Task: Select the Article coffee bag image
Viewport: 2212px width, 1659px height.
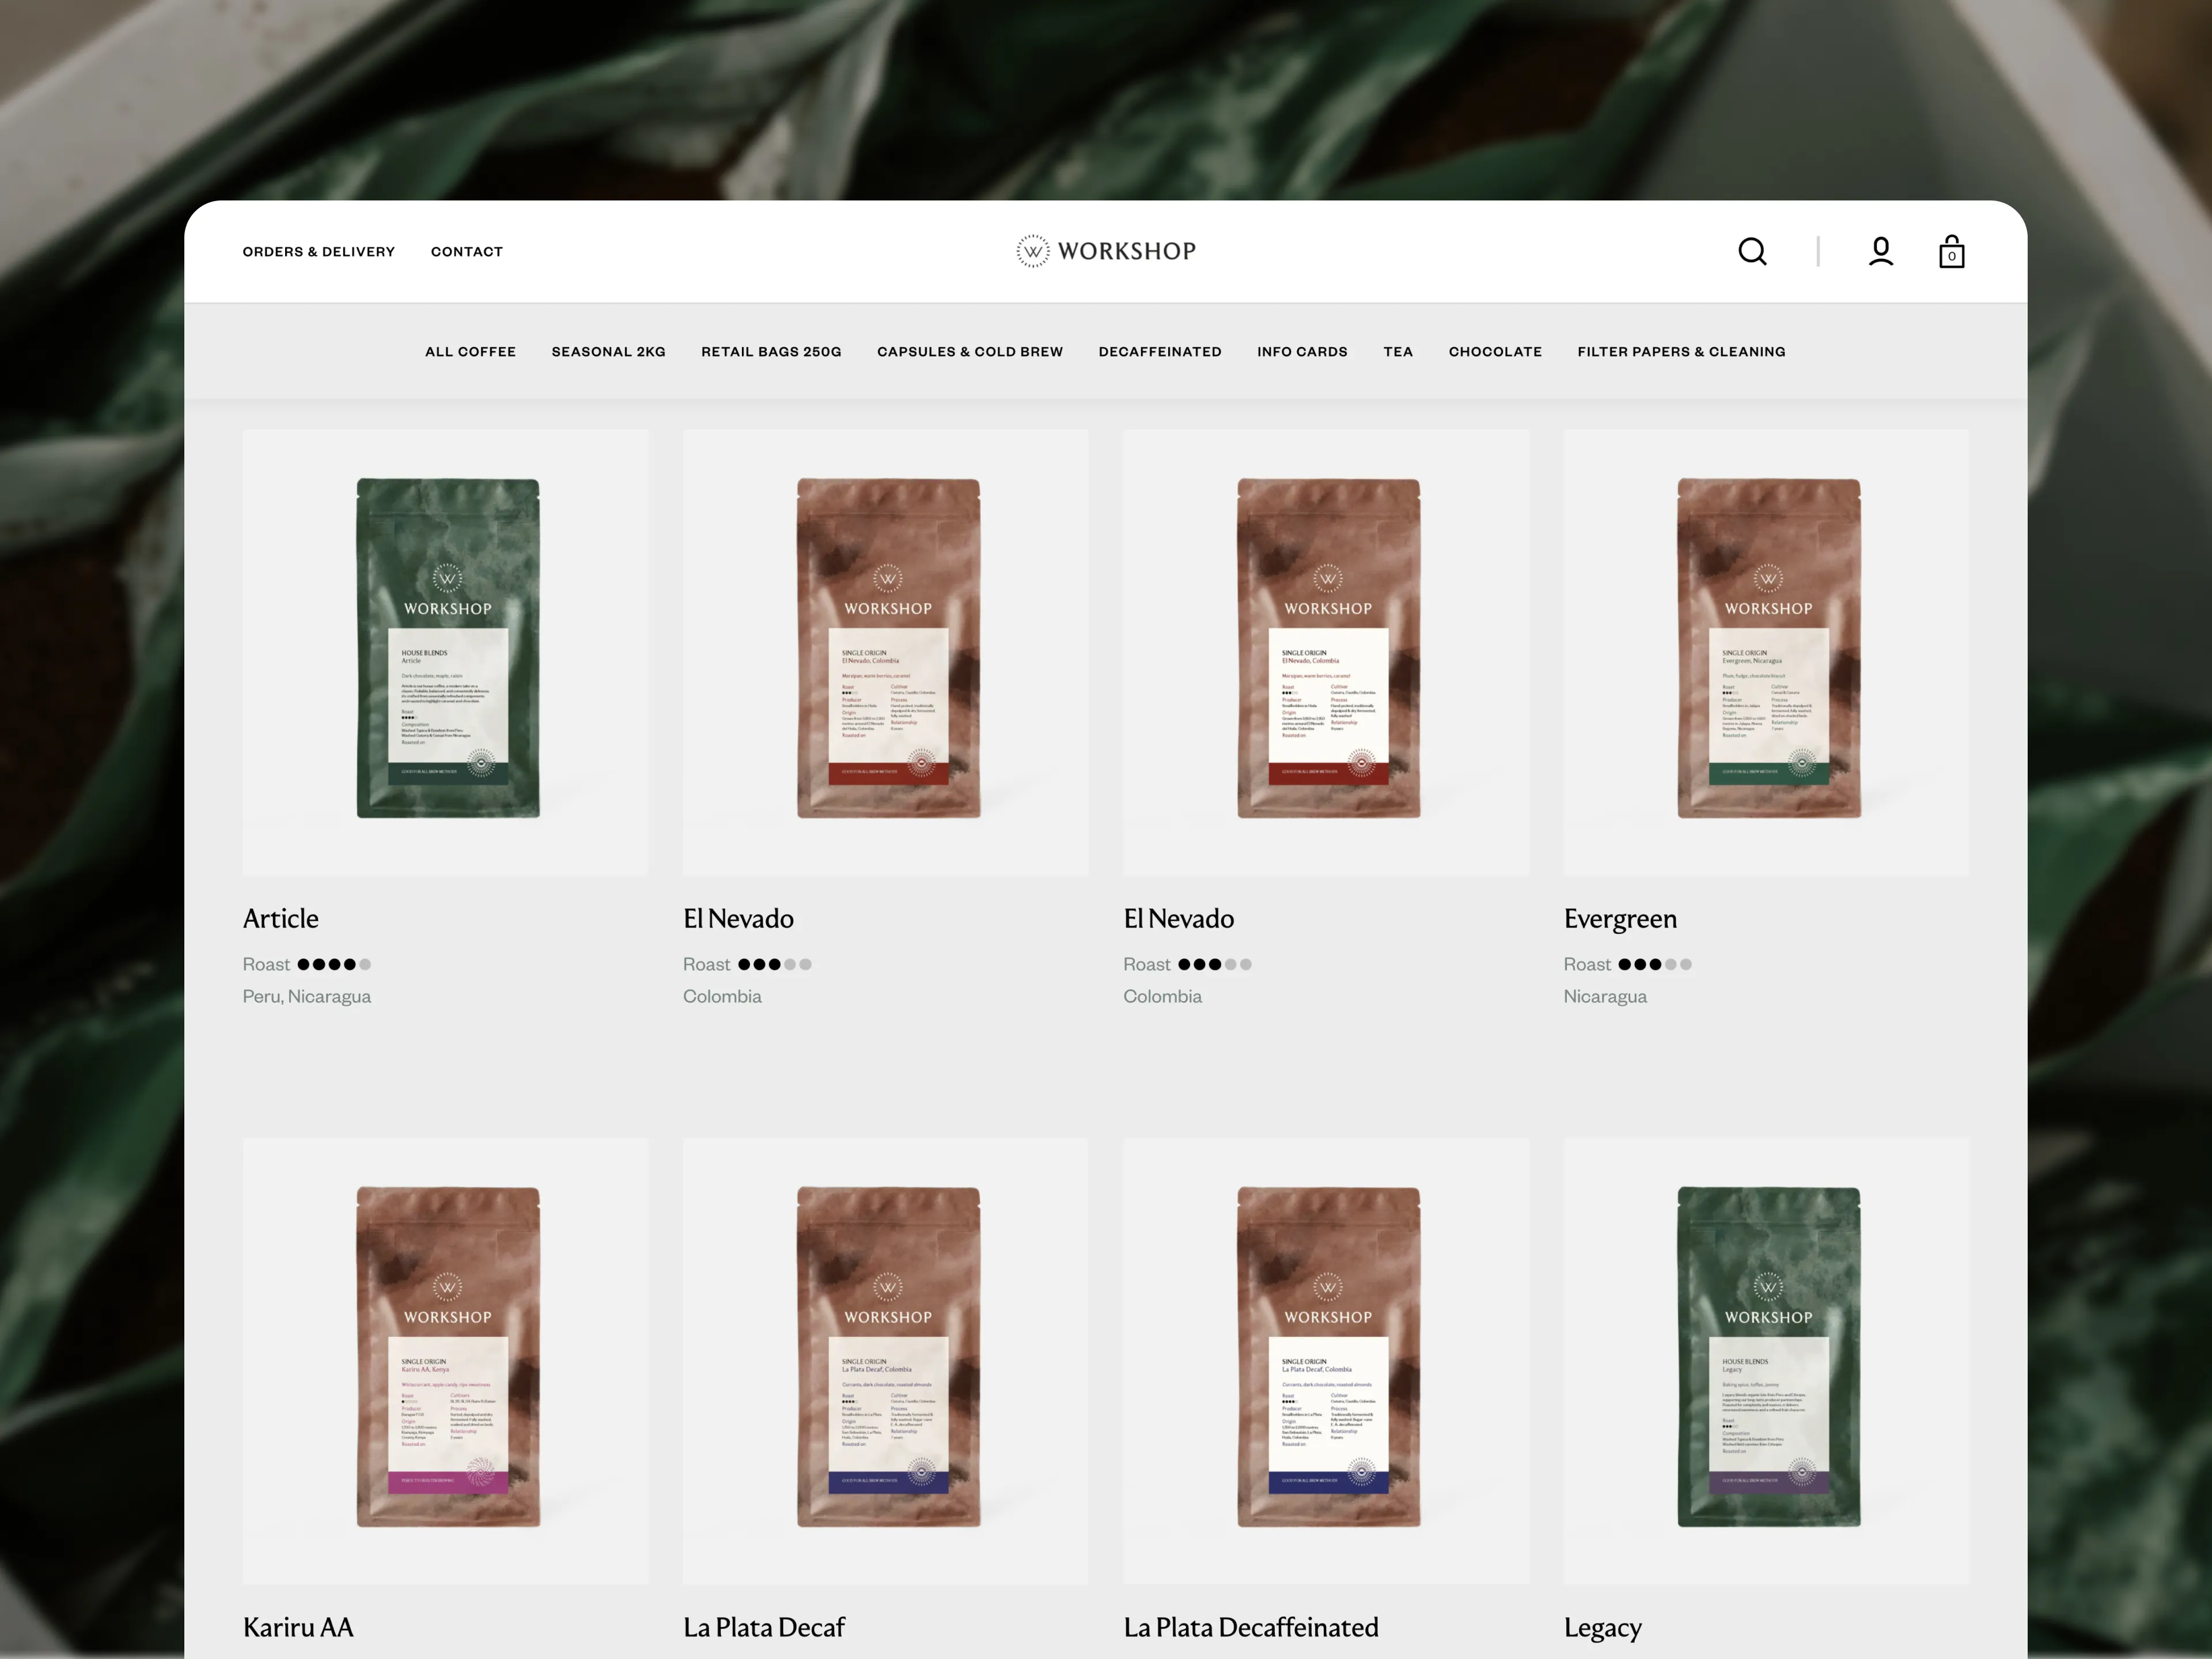Action: [446, 650]
